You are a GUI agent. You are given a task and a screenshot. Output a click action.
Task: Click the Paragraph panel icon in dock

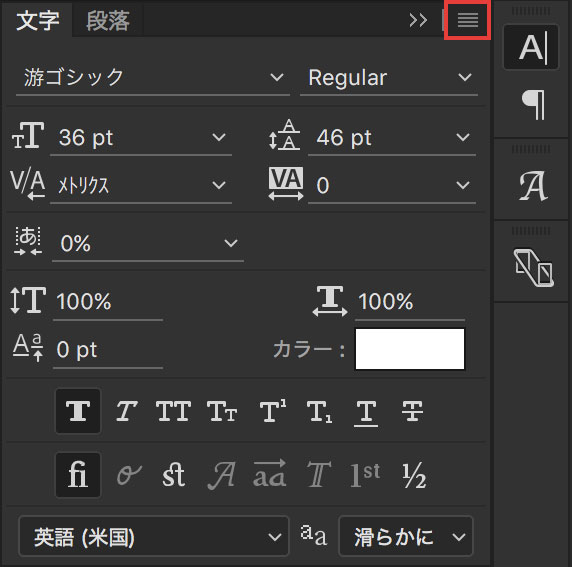pos(533,105)
